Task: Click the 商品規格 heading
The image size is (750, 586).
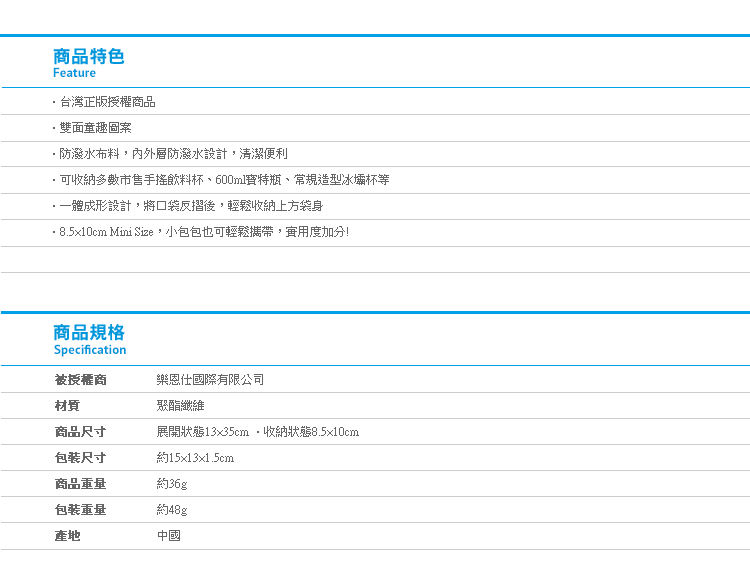Action: click(89, 333)
